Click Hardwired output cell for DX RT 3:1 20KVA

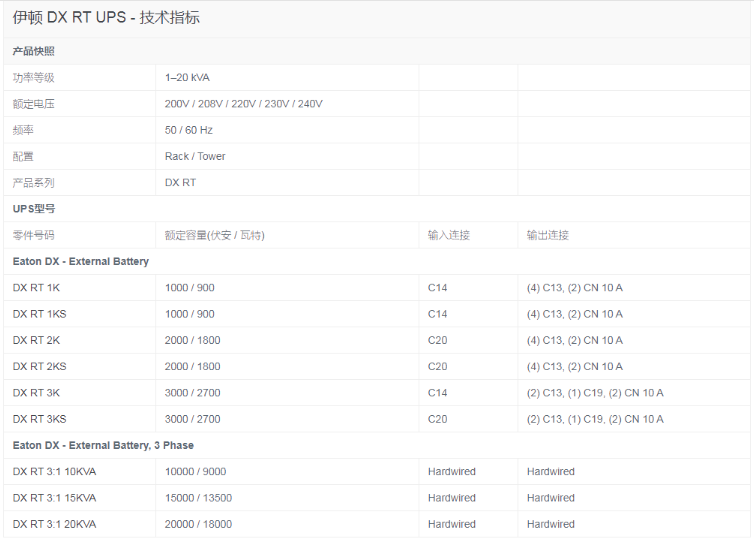click(550, 524)
